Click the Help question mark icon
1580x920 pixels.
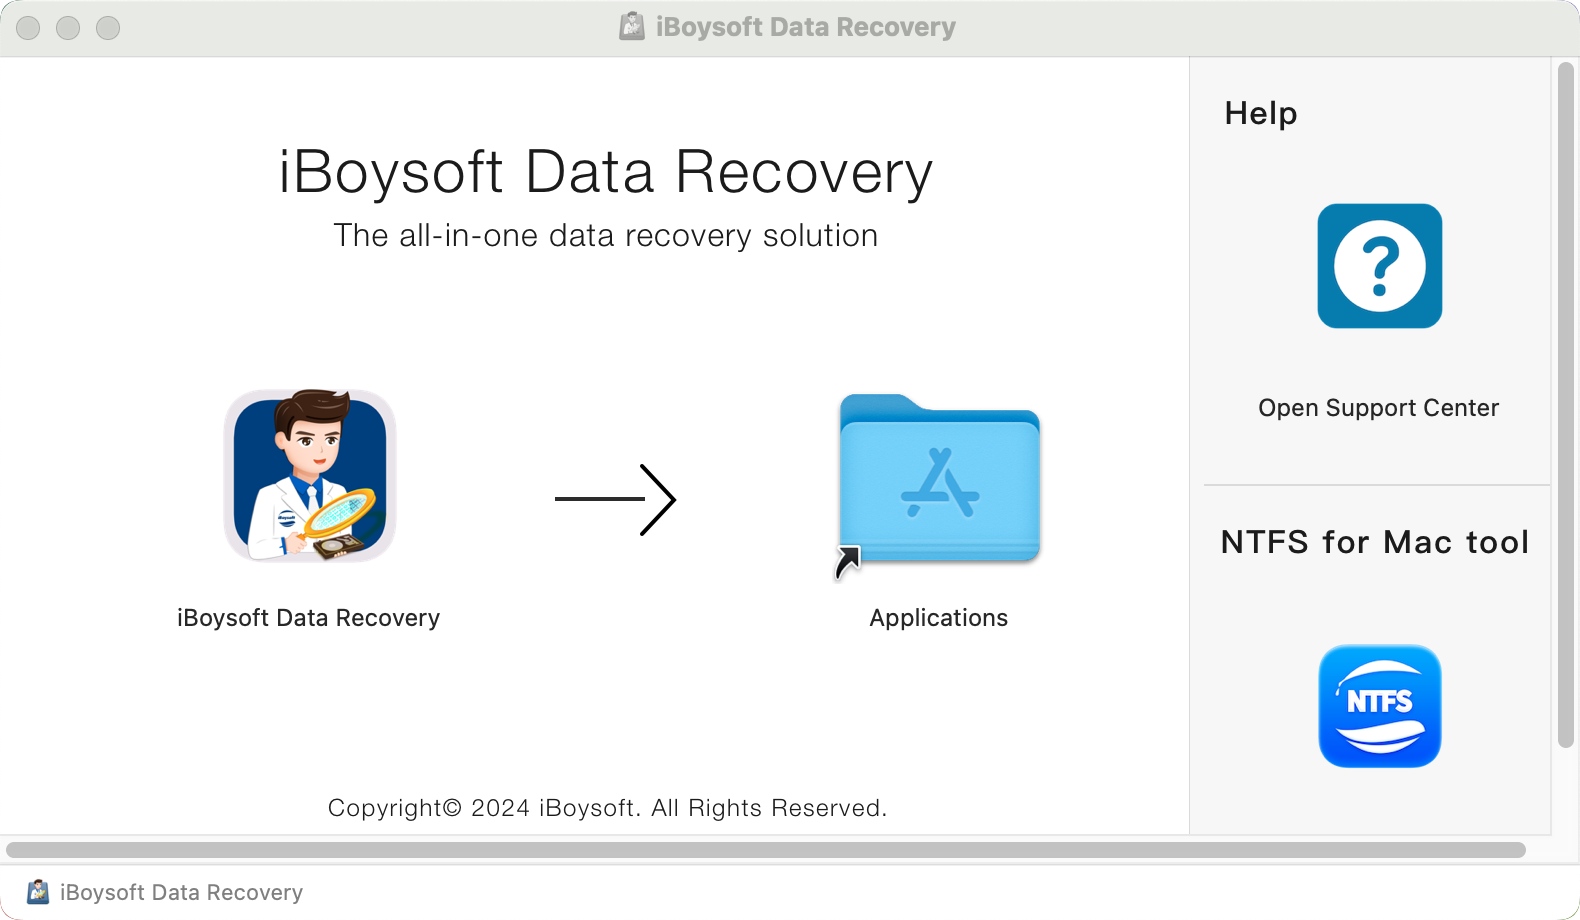[1379, 266]
